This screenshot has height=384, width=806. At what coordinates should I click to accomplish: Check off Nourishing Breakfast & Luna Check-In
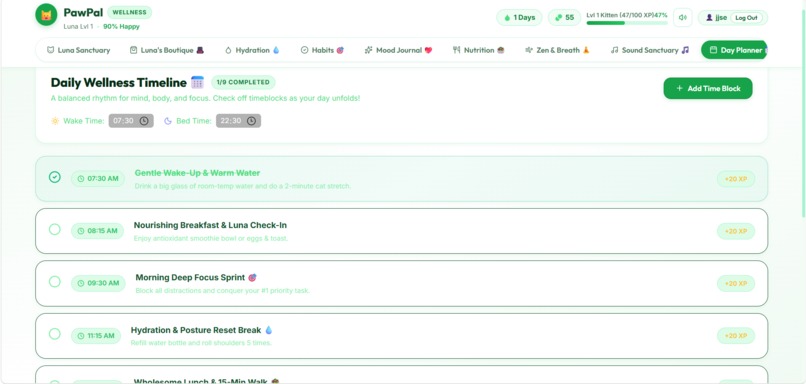54,229
